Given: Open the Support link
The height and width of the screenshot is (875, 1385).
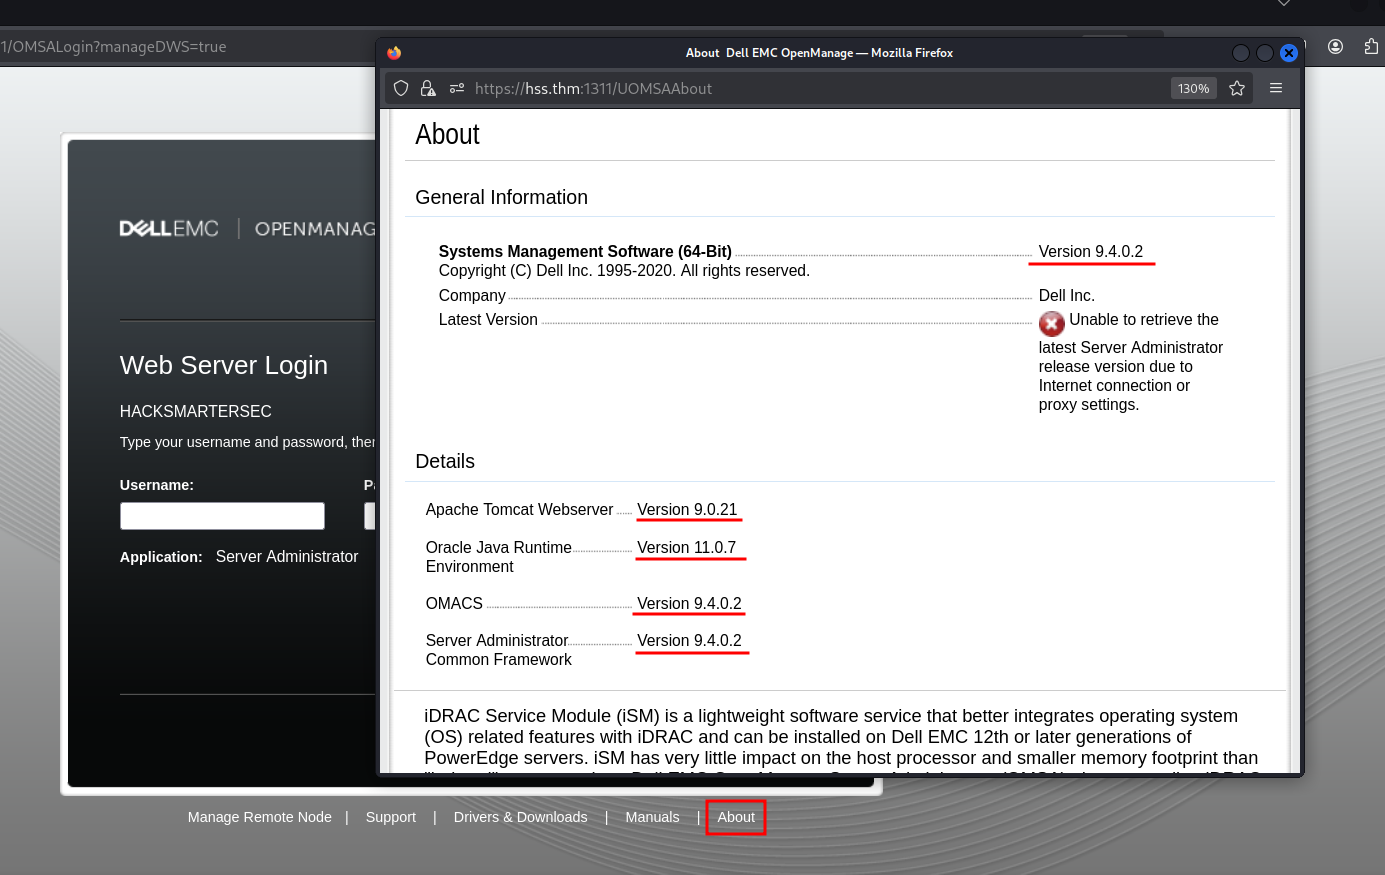Looking at the screenshot, I should (390, 817).
